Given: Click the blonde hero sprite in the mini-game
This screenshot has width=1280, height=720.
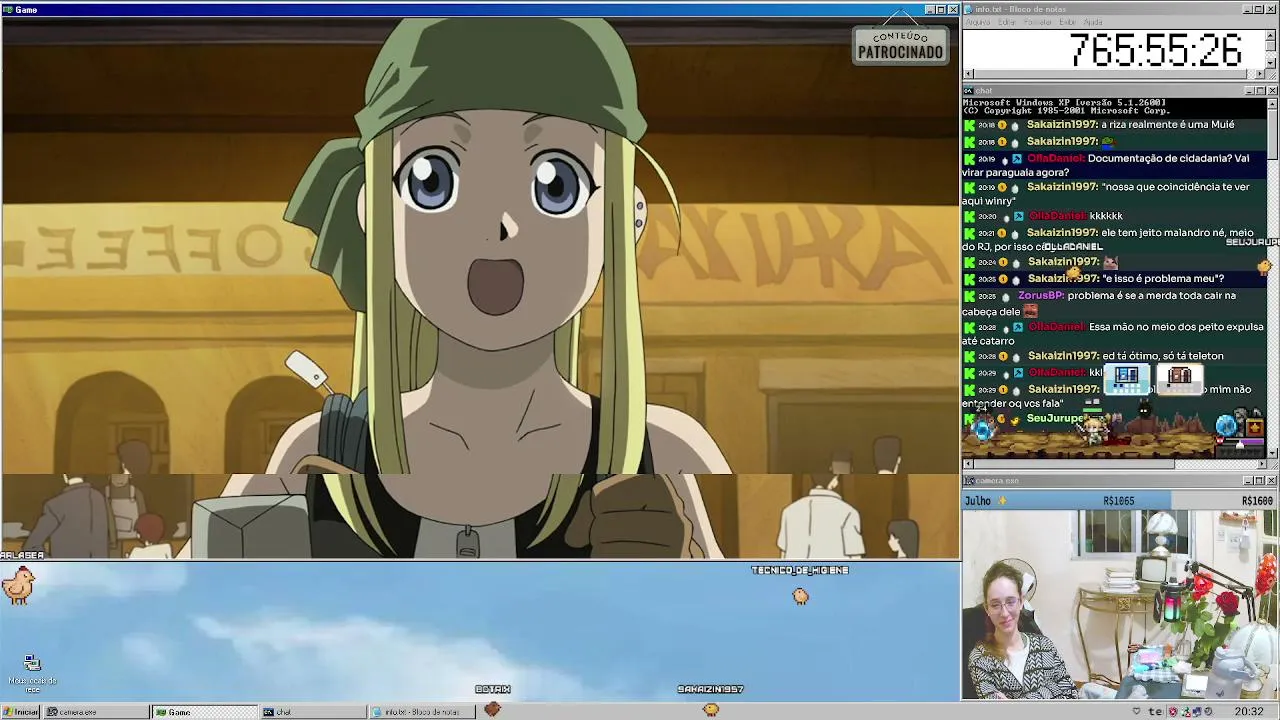Looking at the screenshot, I should (x=1093, y=429).
